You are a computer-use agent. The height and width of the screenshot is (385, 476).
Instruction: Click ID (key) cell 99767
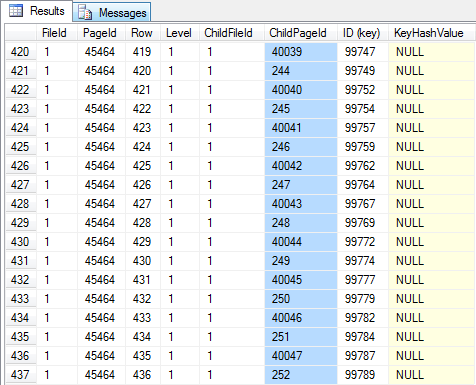tap(363, 204)
